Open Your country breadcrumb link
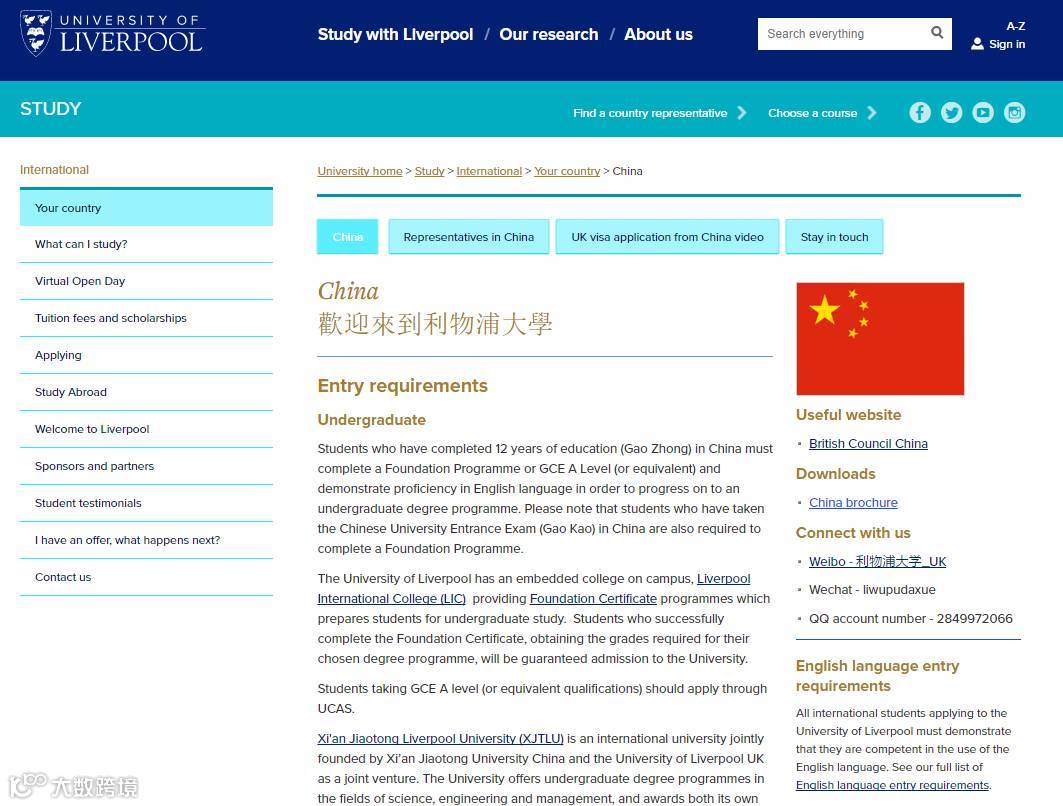This screenshot has width=1063, height=806. point(567,171)
